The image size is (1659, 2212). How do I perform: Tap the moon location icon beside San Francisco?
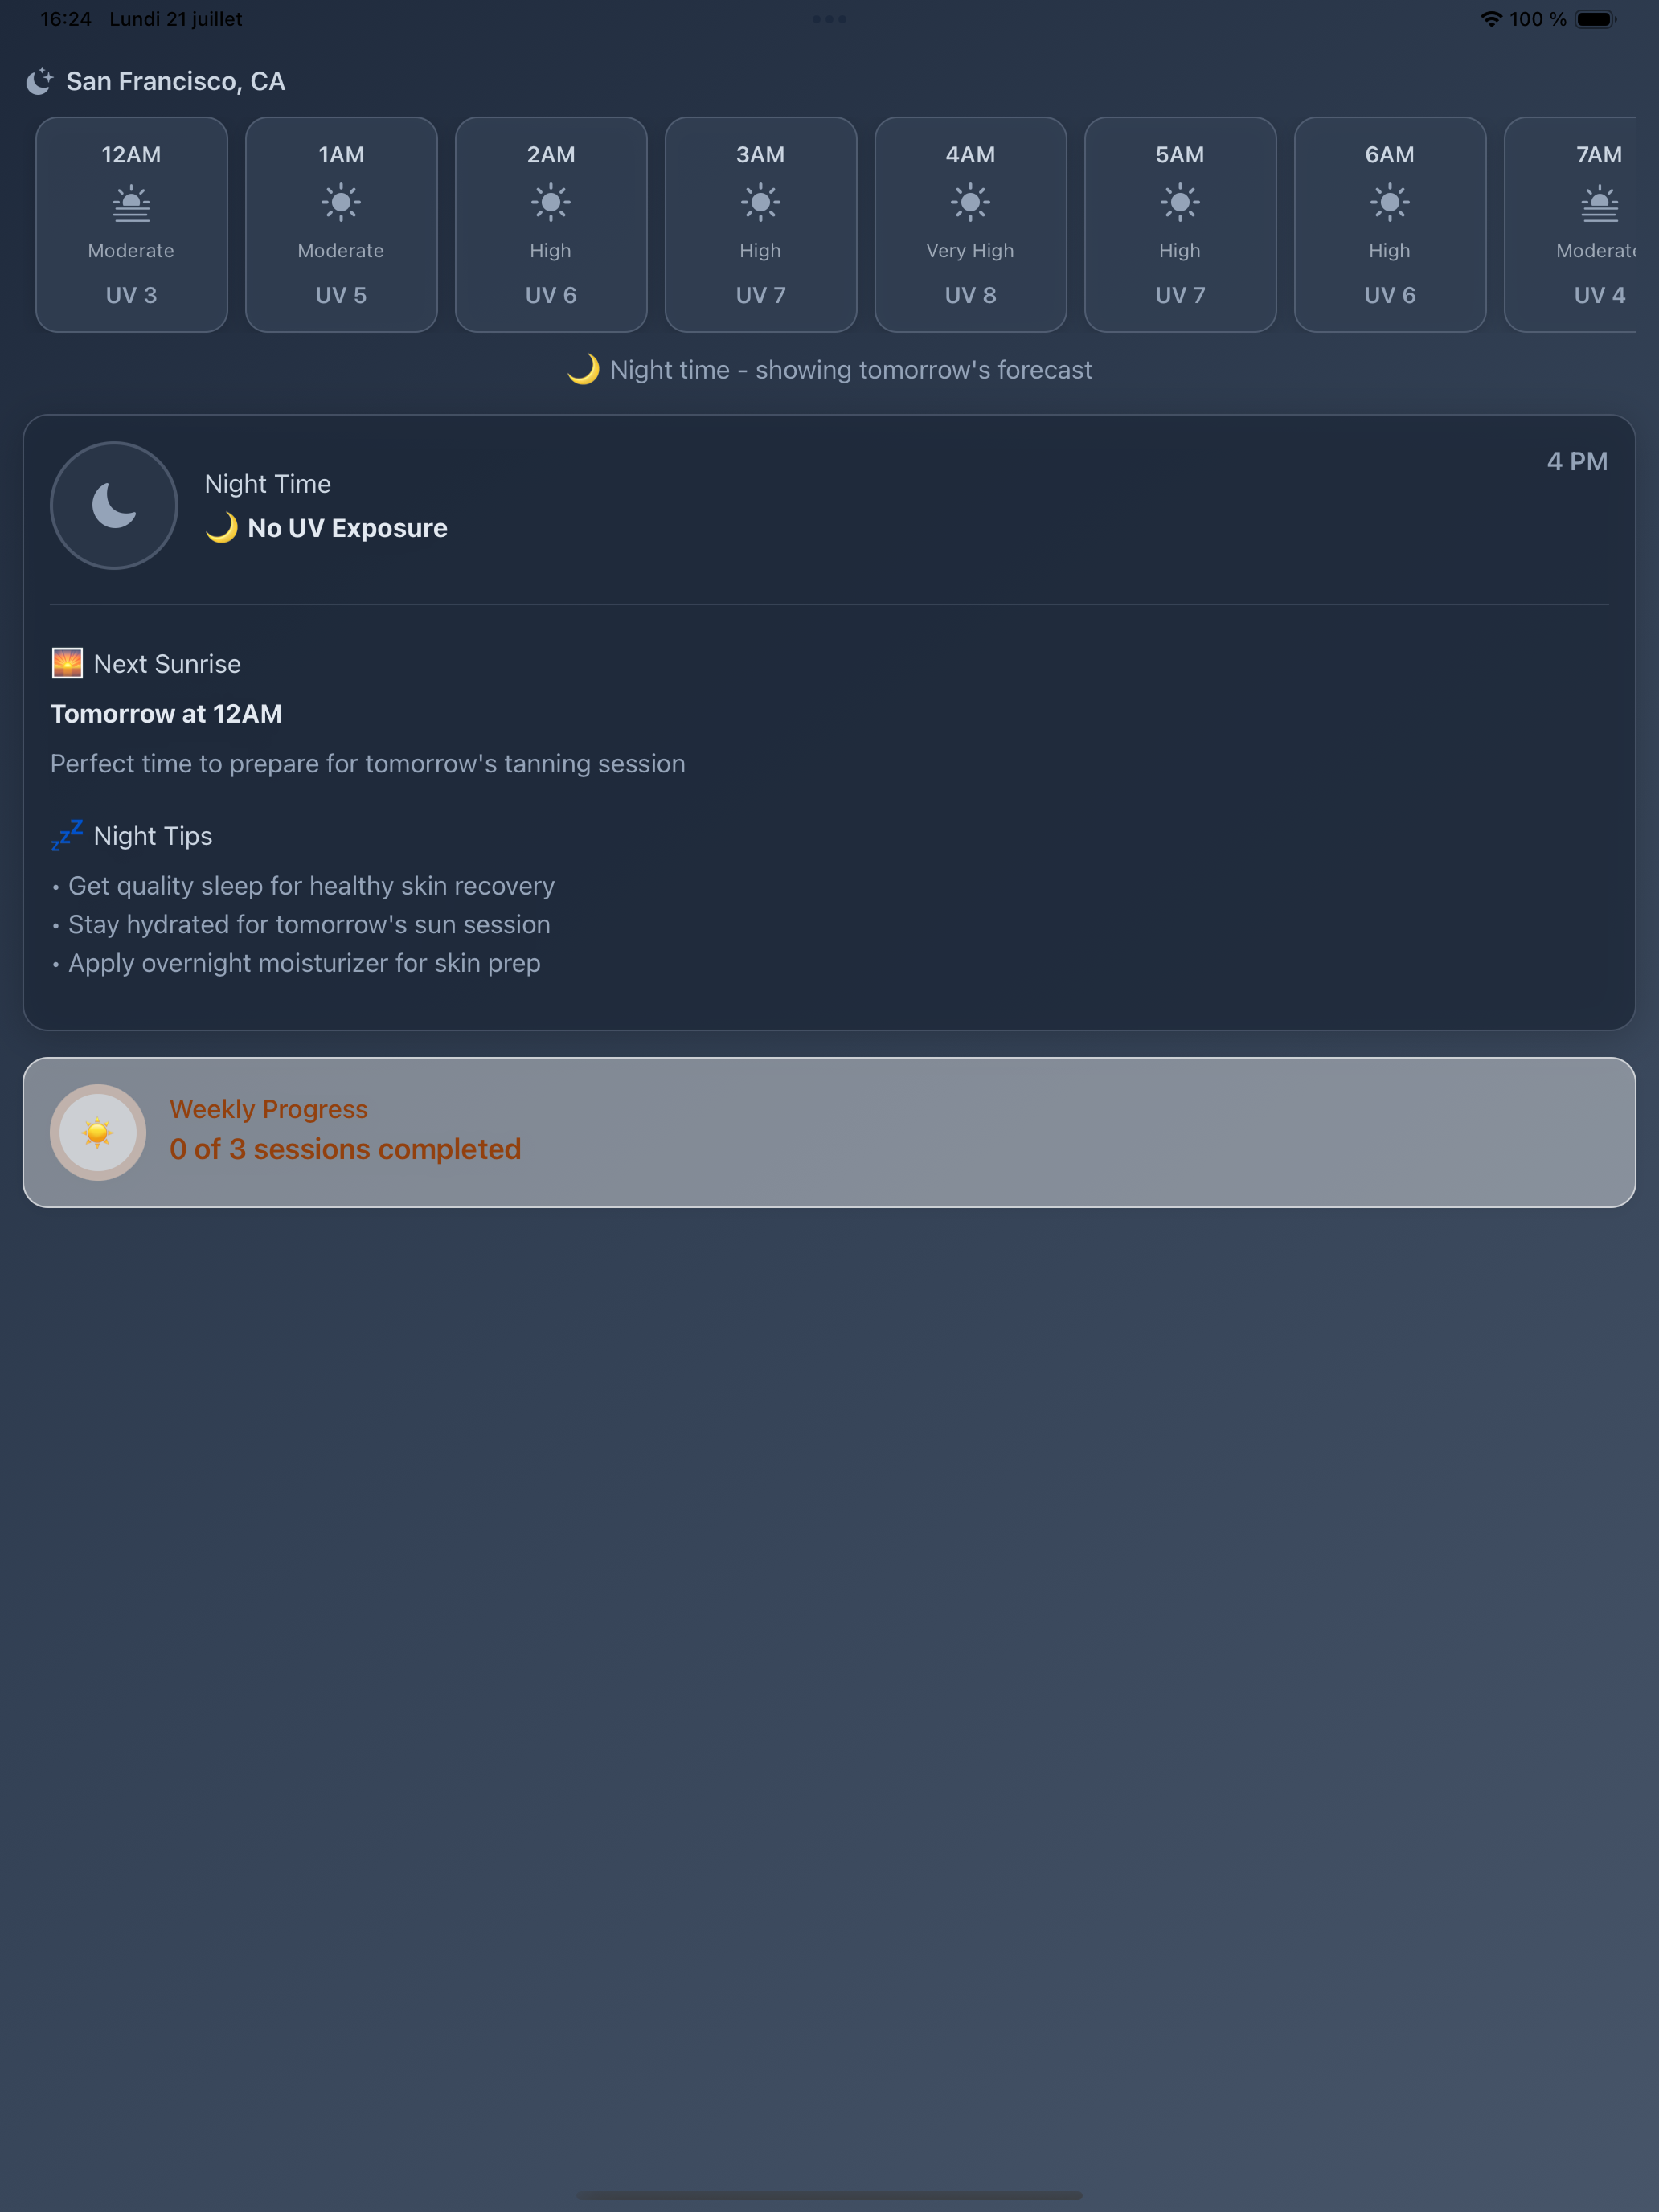click(x=39, y=81)
